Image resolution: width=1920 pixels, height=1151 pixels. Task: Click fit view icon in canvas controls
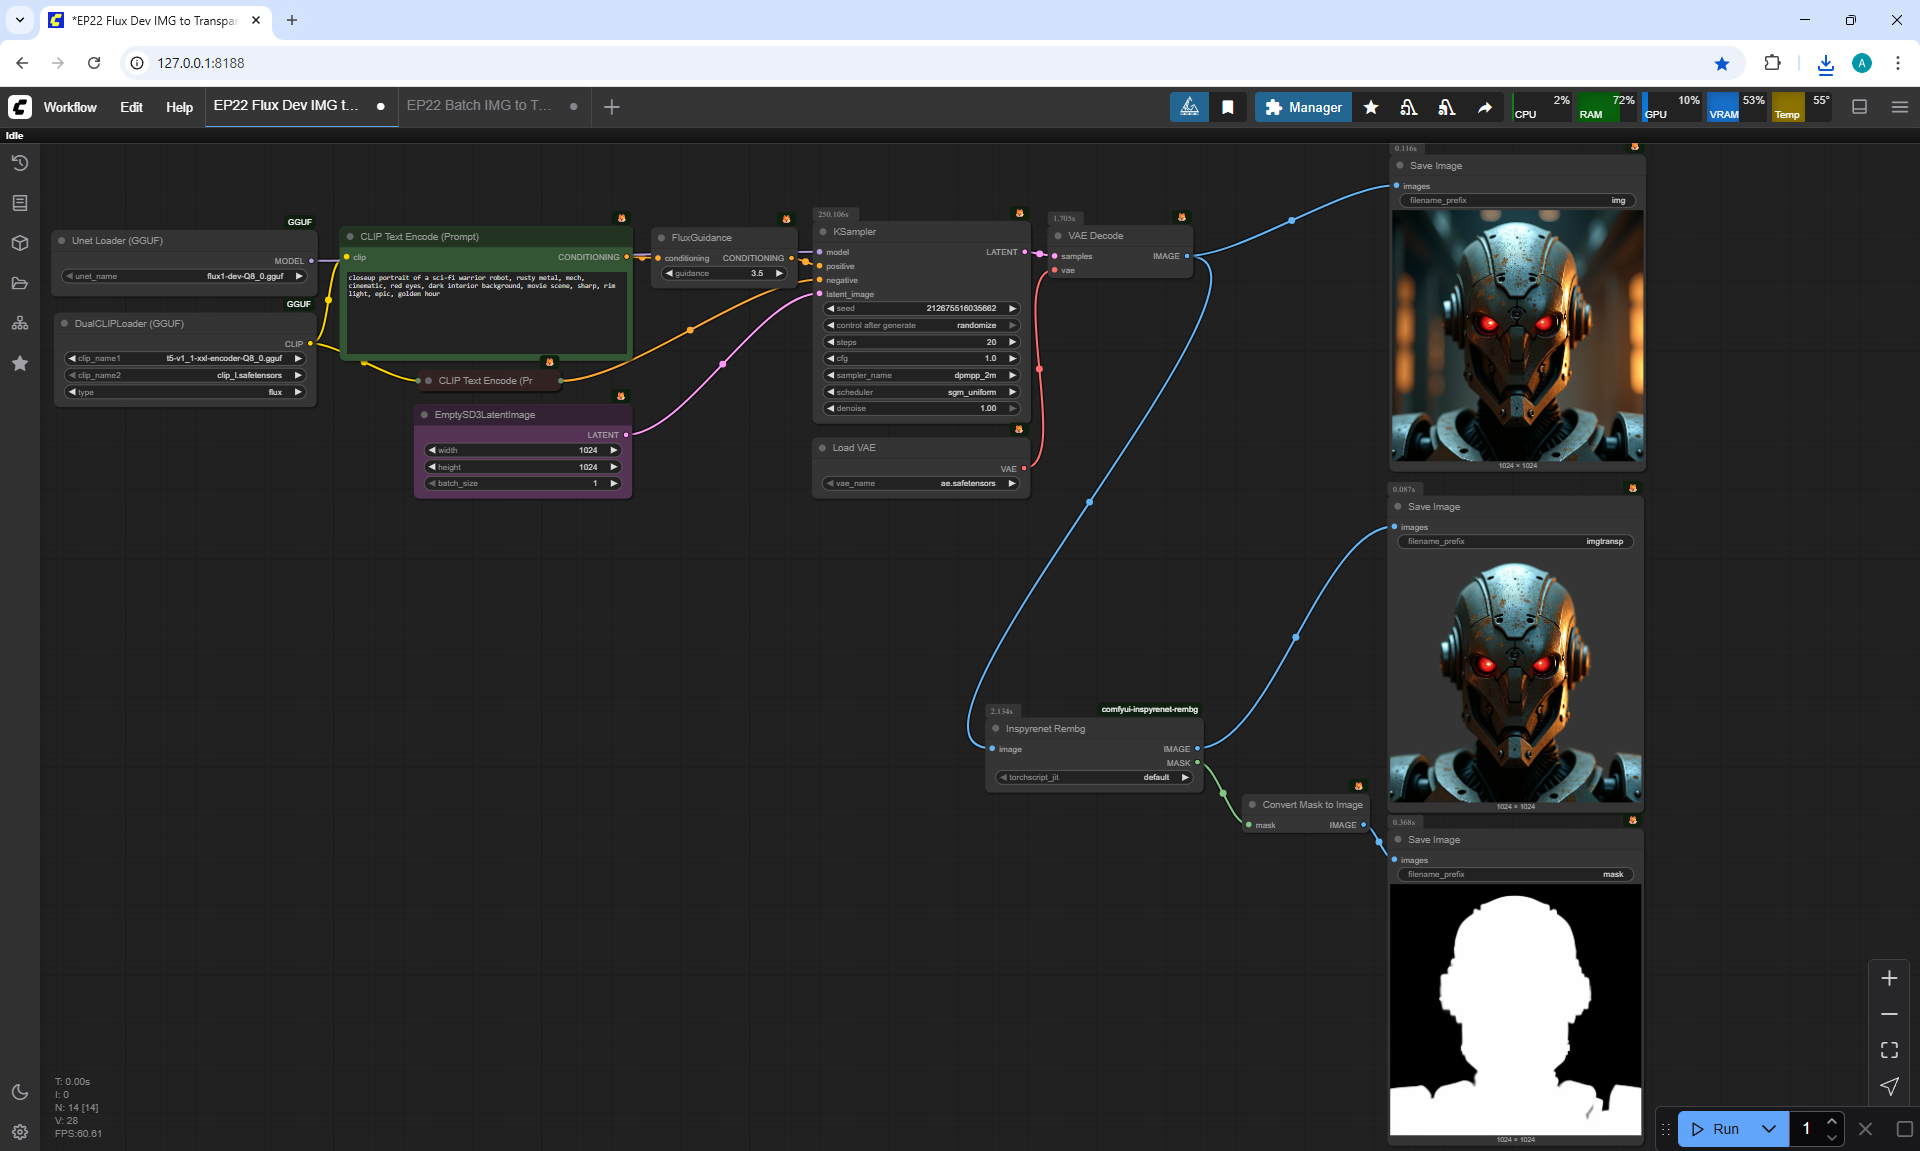[1889, 1050]
